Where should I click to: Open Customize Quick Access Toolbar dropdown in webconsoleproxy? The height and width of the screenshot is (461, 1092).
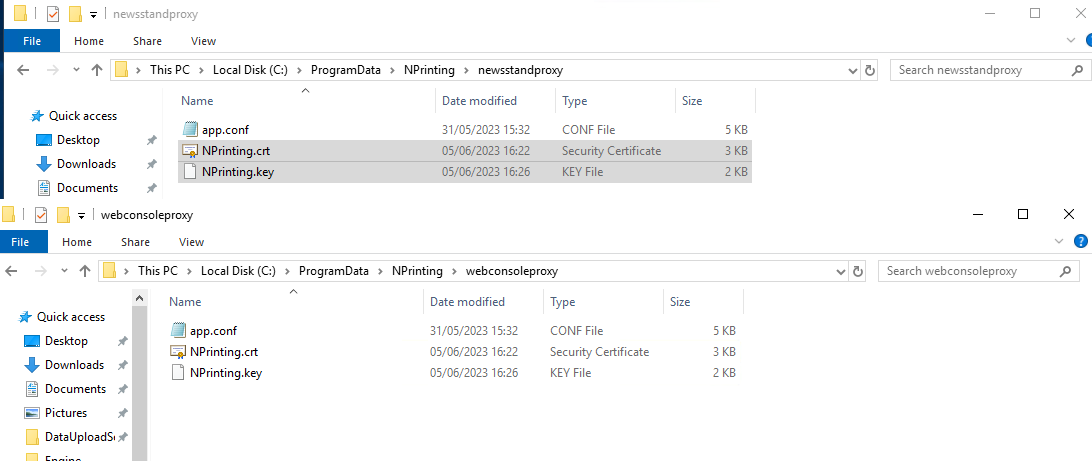(81, 216)
